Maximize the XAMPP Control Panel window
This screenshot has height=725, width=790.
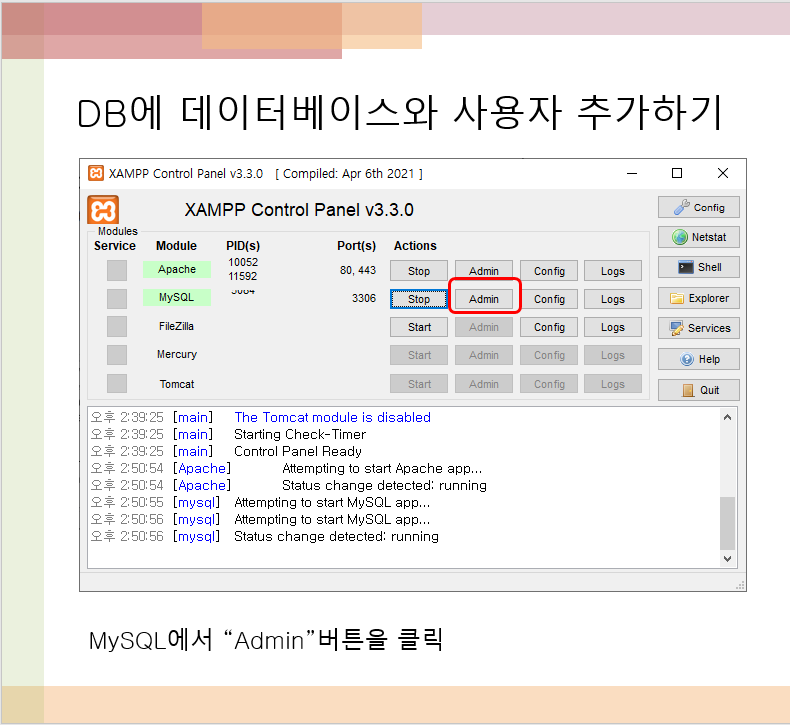677,173
